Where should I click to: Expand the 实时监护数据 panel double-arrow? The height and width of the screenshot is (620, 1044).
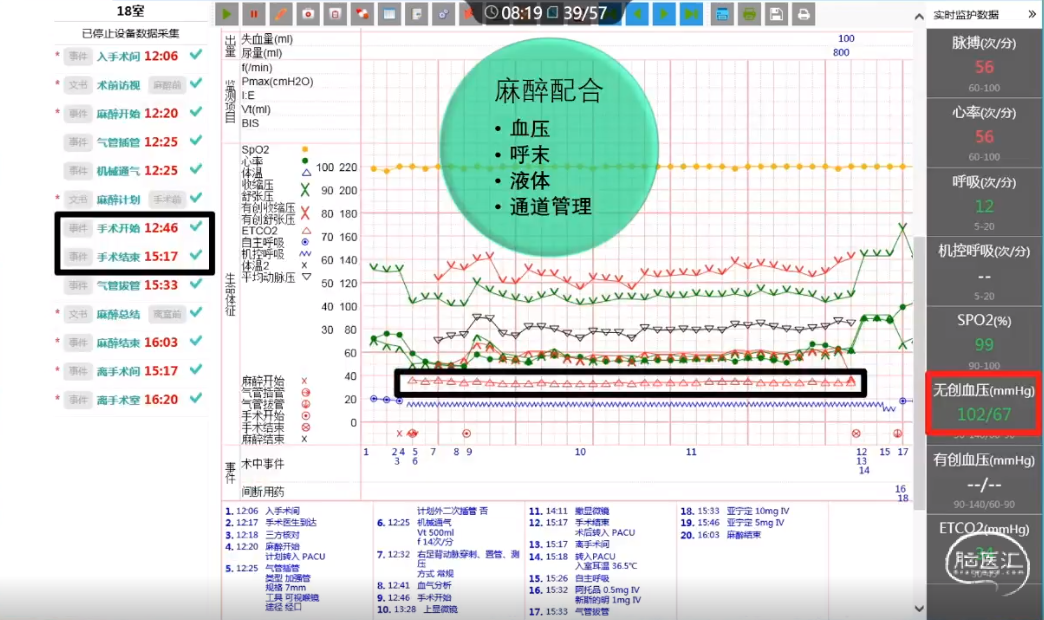tap(1033, 14)
